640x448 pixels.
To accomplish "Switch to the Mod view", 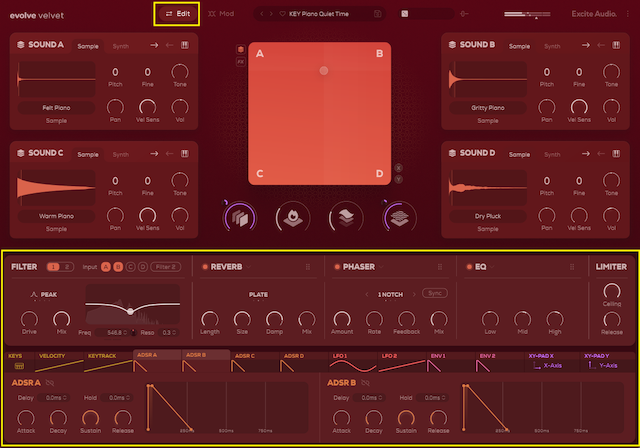I will click(222, 14).
